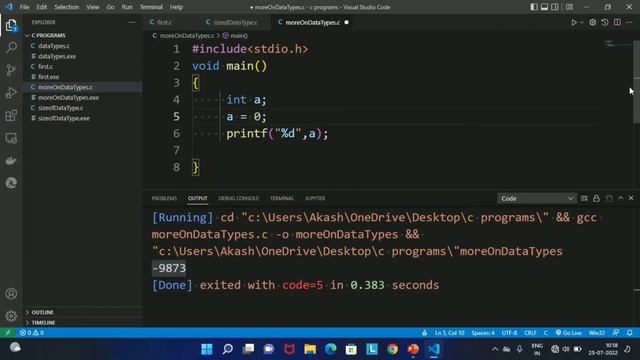Viewport: 640px width, 360px height.
Task: Open the Go menu
Action: coord(110,7)
